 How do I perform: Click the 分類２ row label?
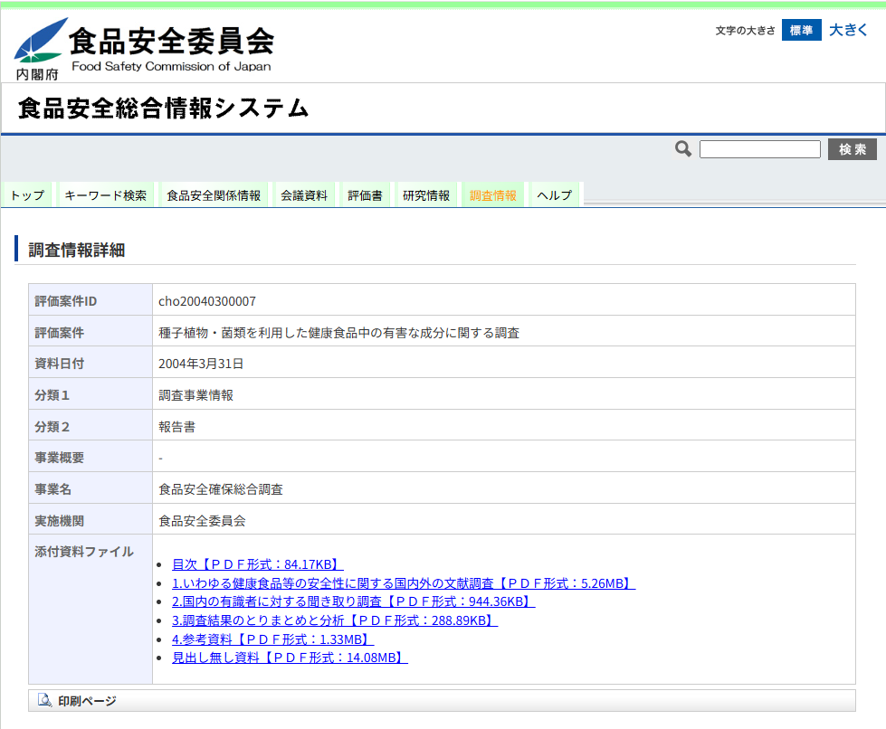point(52,427)
